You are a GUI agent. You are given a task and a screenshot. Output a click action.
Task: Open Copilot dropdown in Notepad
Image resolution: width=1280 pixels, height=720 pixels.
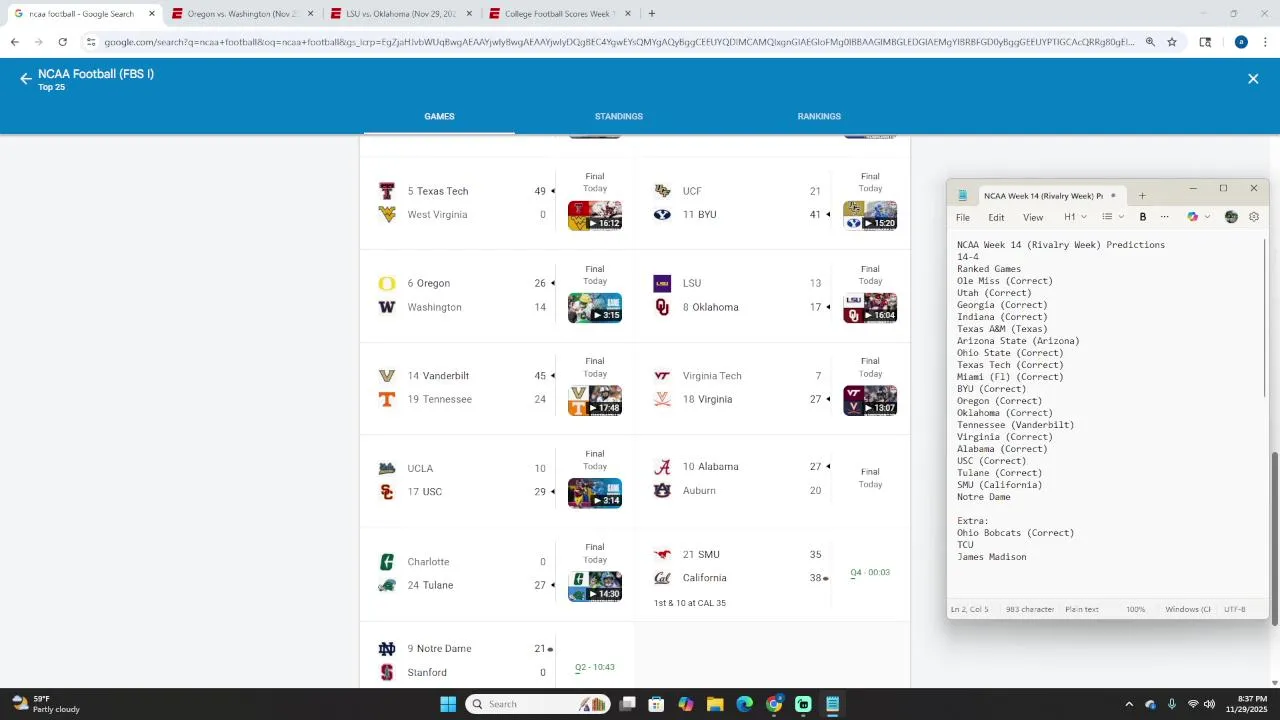coord(1198,217)
